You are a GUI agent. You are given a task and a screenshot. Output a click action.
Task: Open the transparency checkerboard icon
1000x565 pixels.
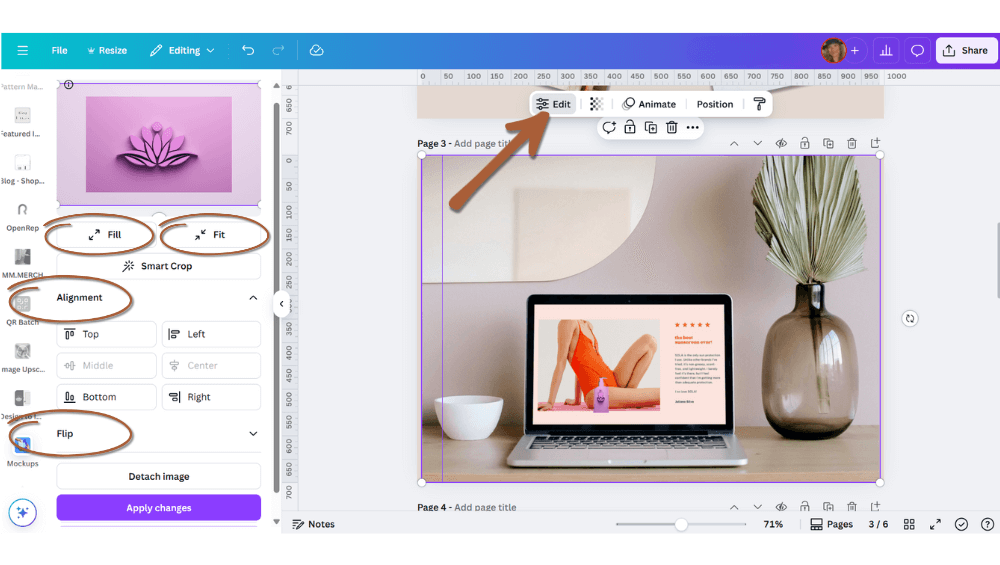596,104
